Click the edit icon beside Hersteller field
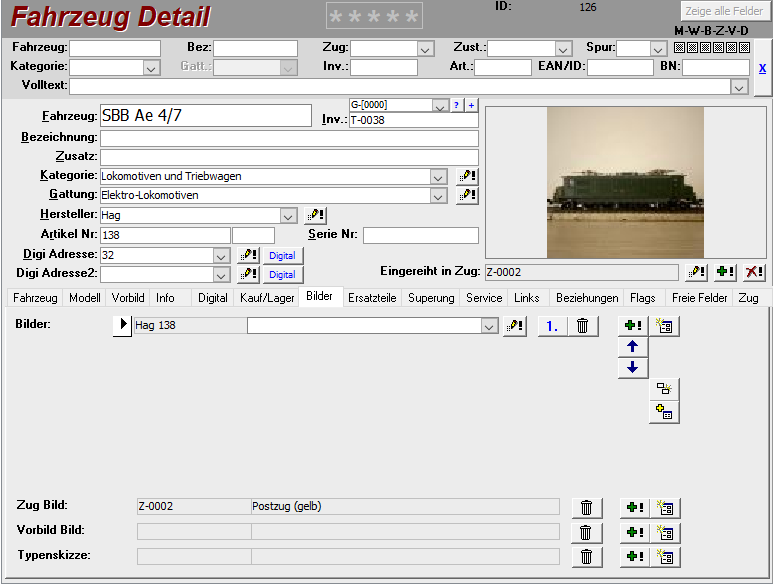 tap(316, 215)
